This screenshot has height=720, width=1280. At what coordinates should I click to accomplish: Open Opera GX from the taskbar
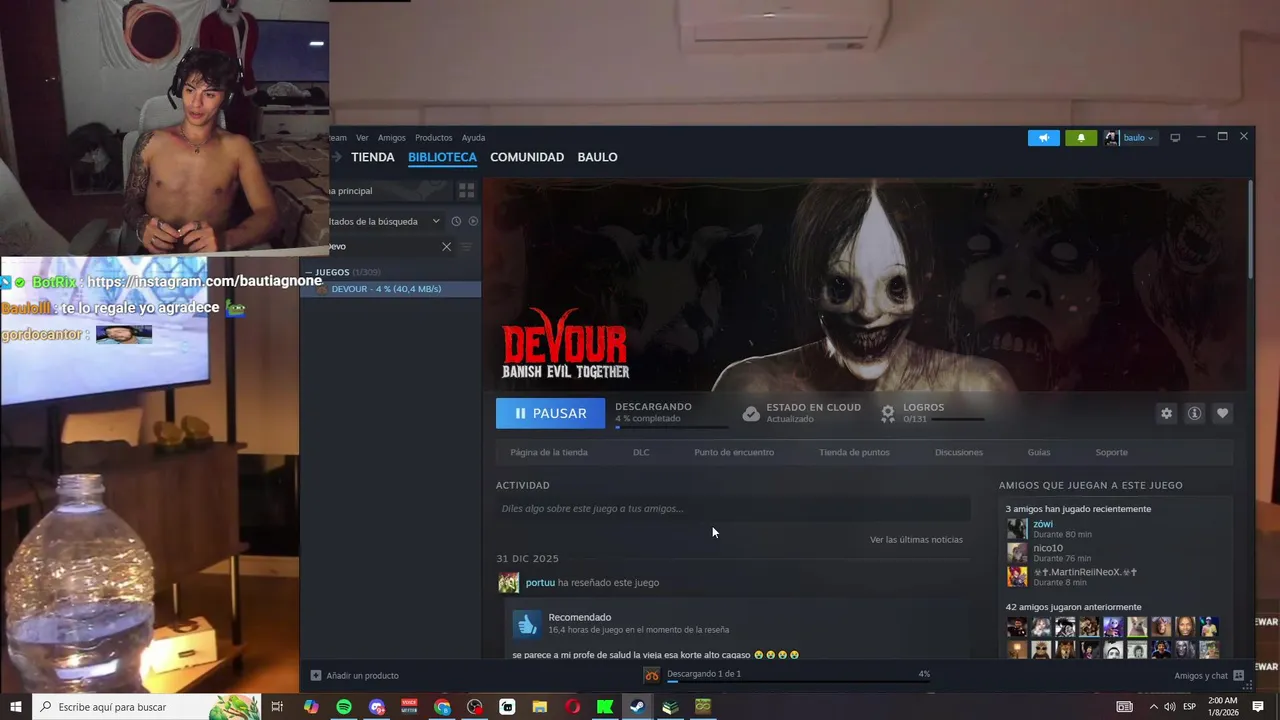(572, 707)
